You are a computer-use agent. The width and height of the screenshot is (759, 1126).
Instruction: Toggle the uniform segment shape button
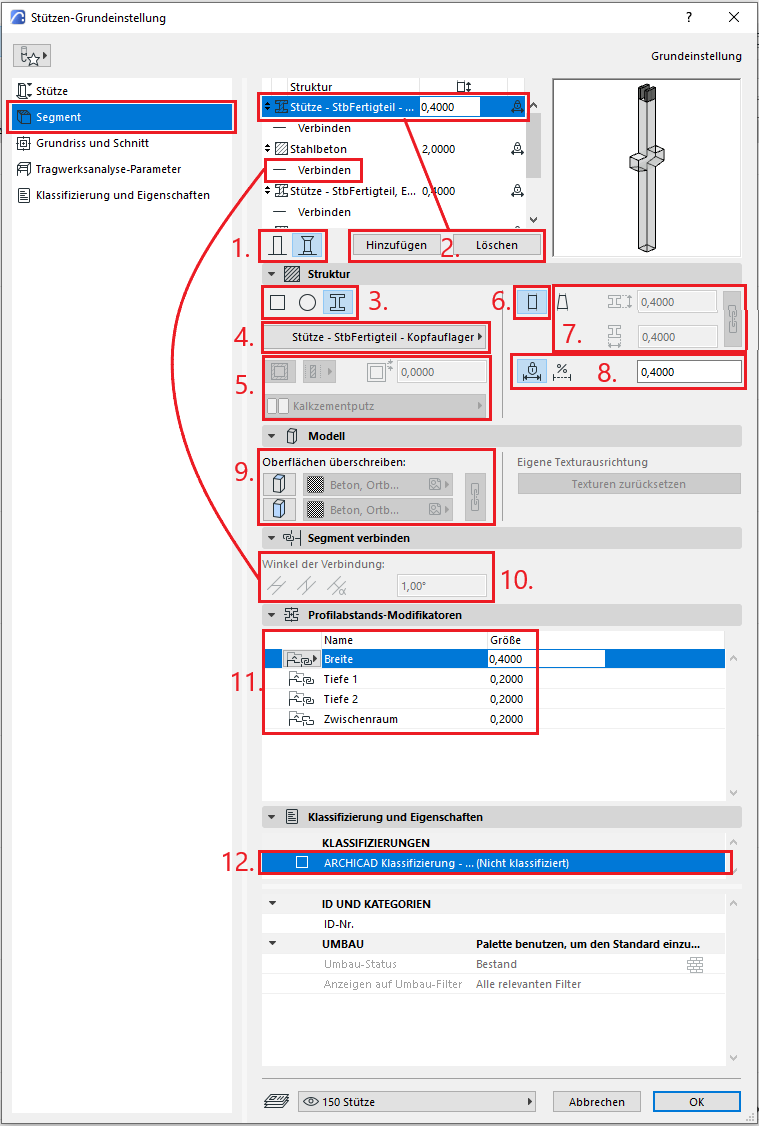click(x=531, y=302)
